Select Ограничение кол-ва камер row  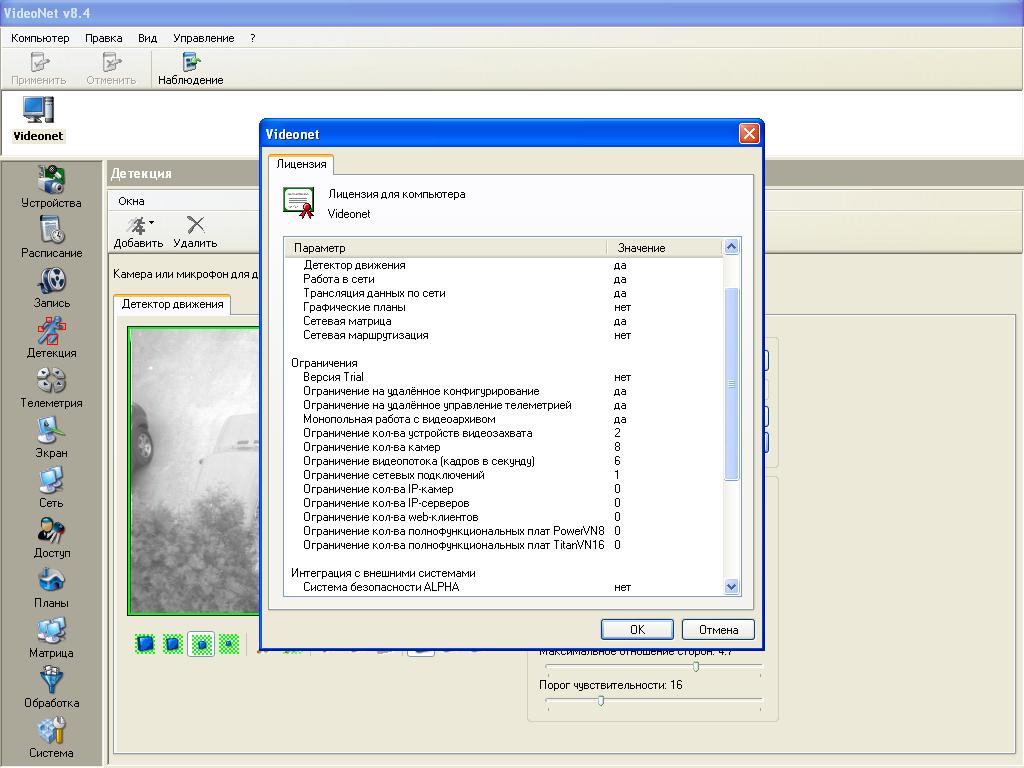504,447
